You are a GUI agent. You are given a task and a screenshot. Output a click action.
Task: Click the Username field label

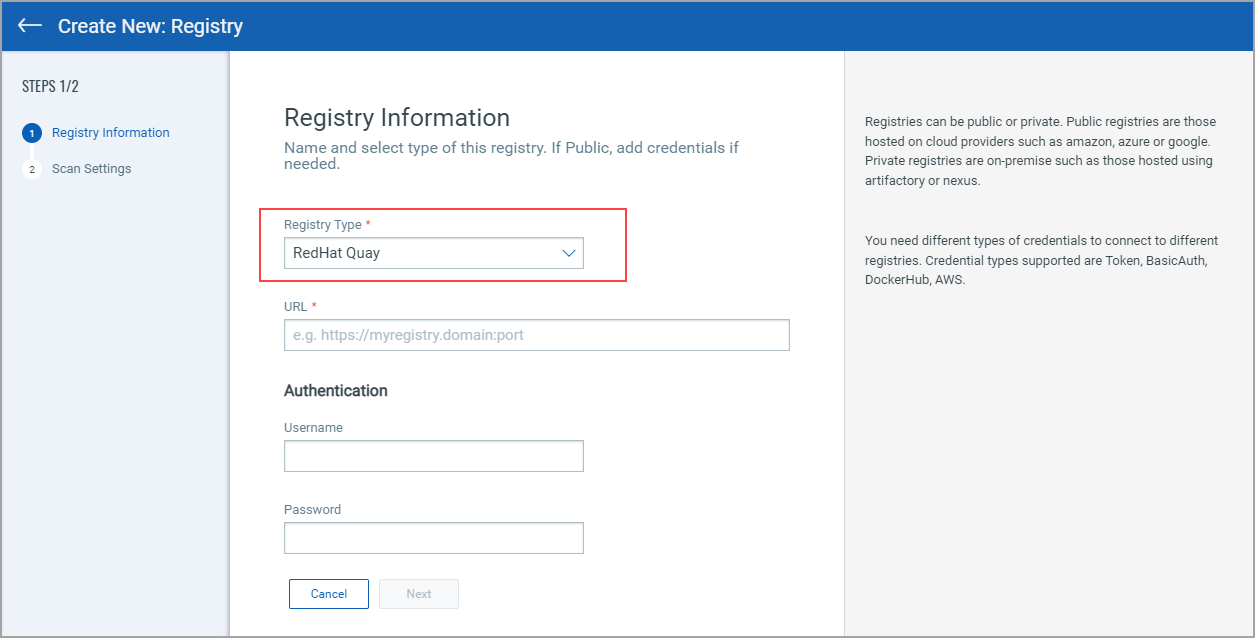coord(313,428)
